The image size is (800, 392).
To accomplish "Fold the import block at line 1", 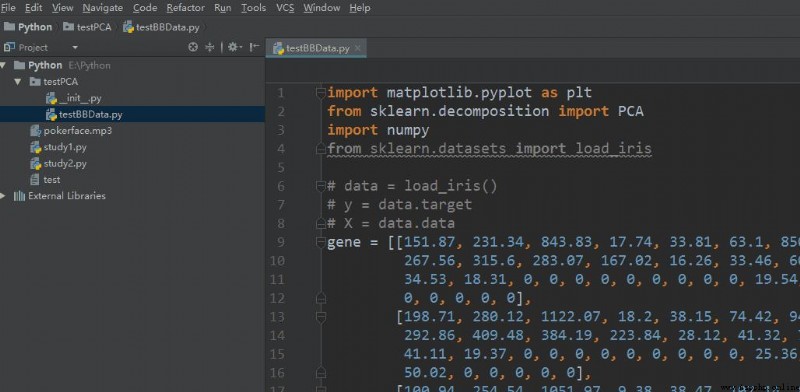I will [320, 93].
